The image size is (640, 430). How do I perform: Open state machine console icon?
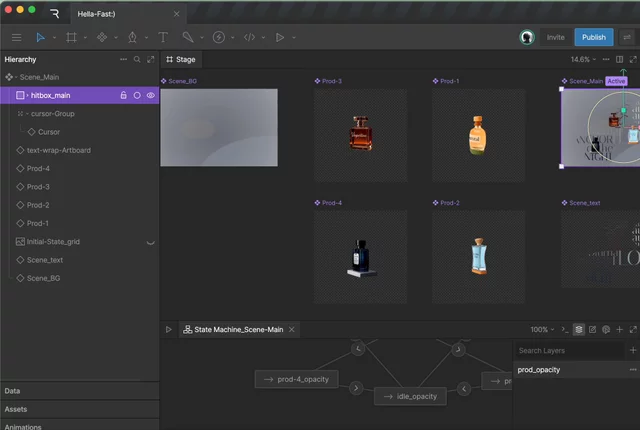coord(564,330)
